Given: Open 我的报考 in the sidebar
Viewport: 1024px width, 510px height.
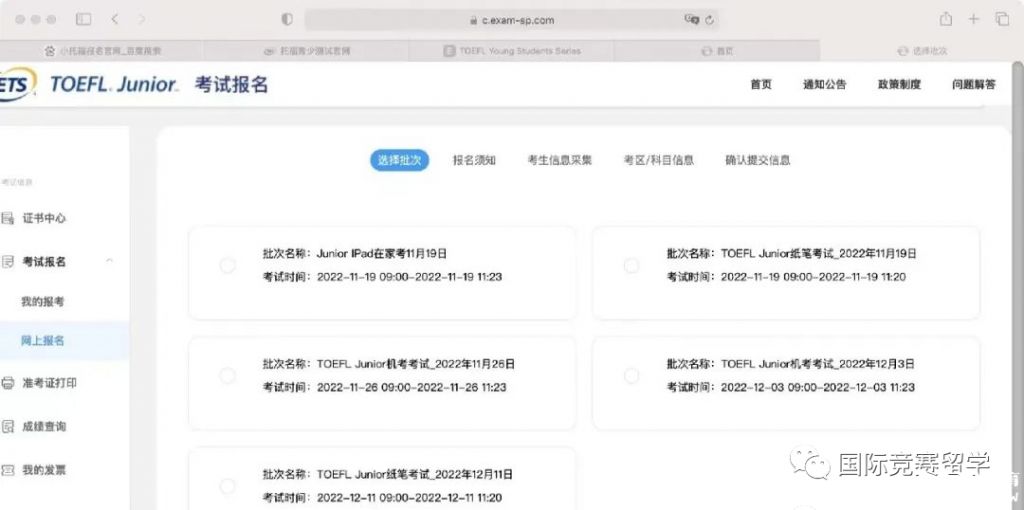Looking at the screenshot, I should 42,302.
